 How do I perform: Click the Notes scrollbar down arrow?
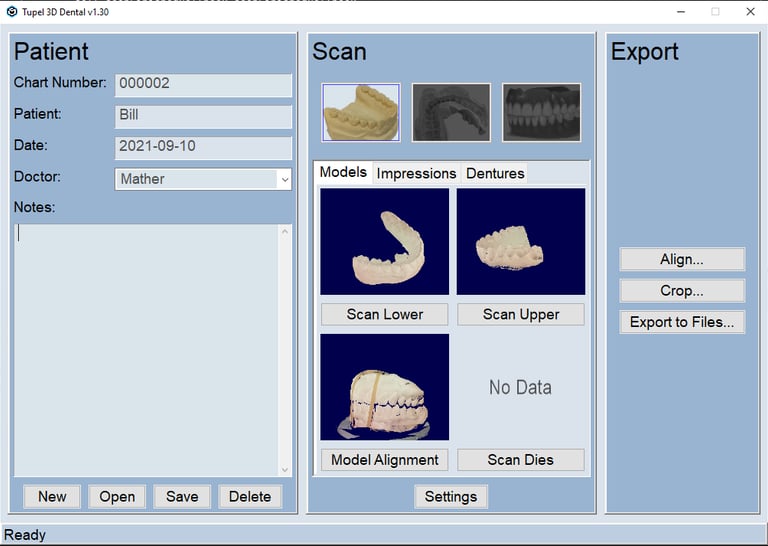pos(285,470)
